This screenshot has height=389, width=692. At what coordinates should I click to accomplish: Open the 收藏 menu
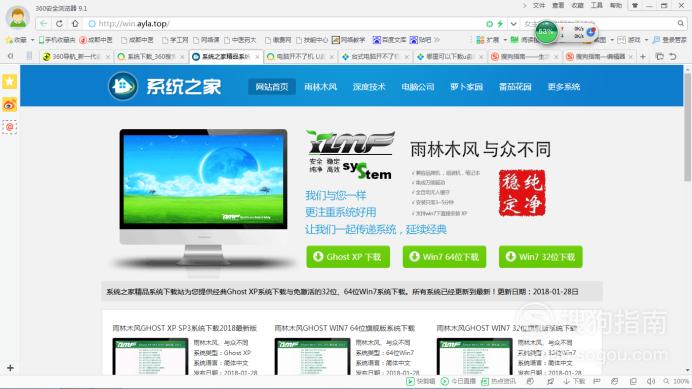point(578,5)
